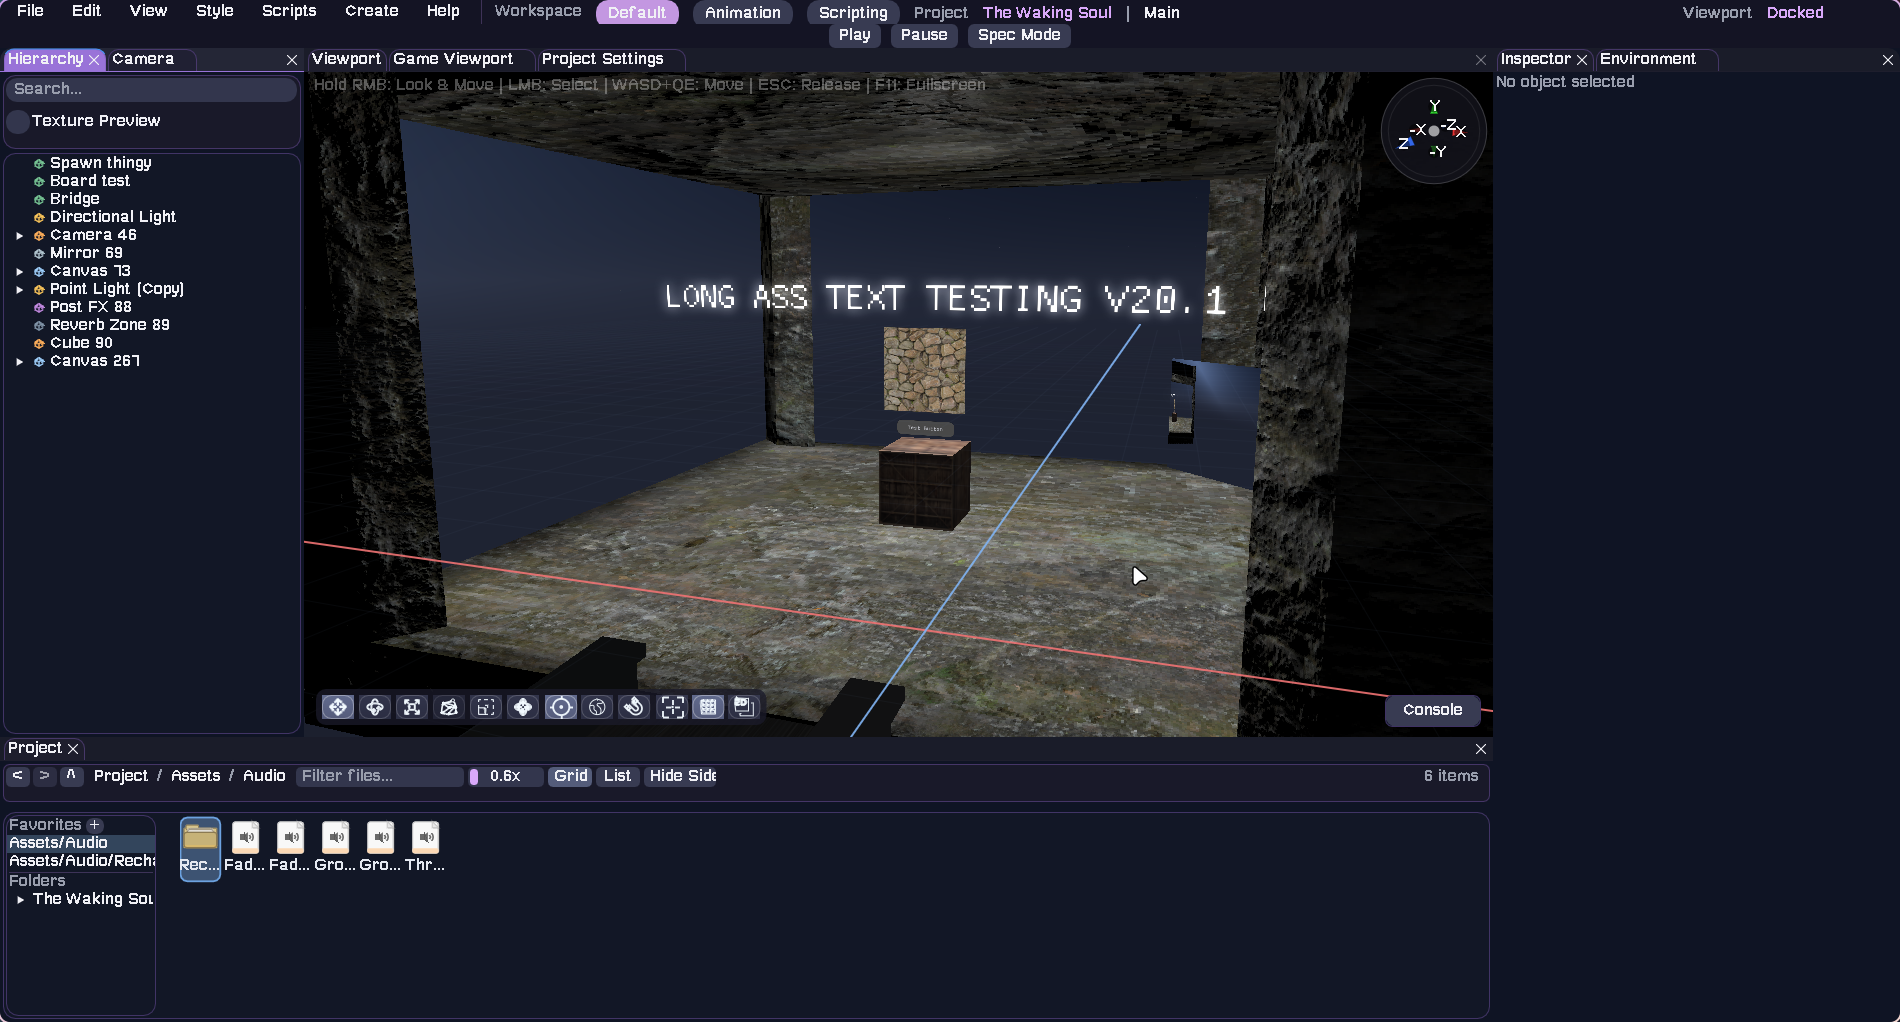Expand the Camera 46 hierarchy entry
Viewport: 1900px width, 1022px height.
tap(20, 235)
